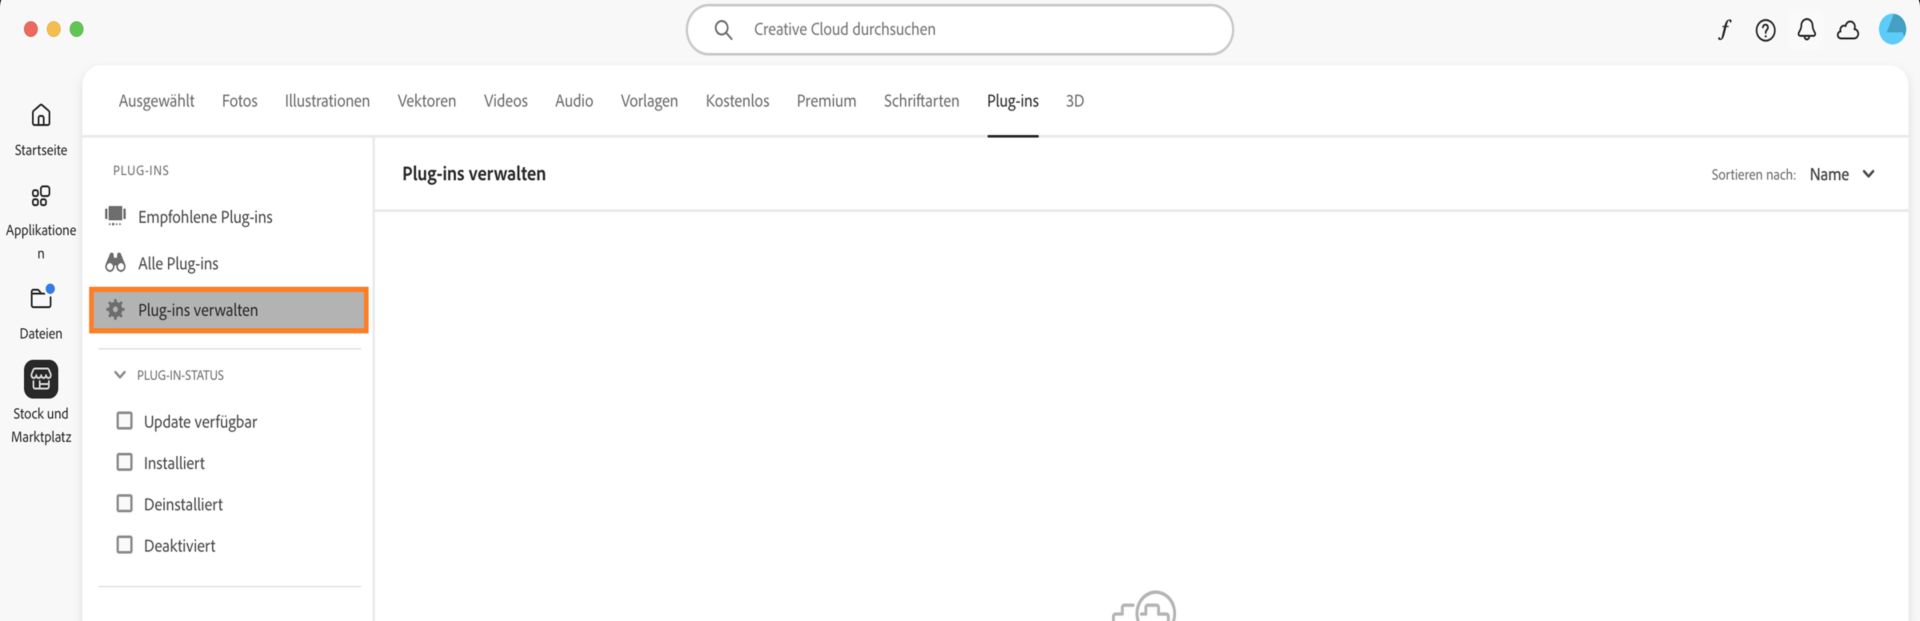Open Alle Plug-ins via the binoculars icon
Screen dimensions: 1920x621
click(x=115, y=262)
